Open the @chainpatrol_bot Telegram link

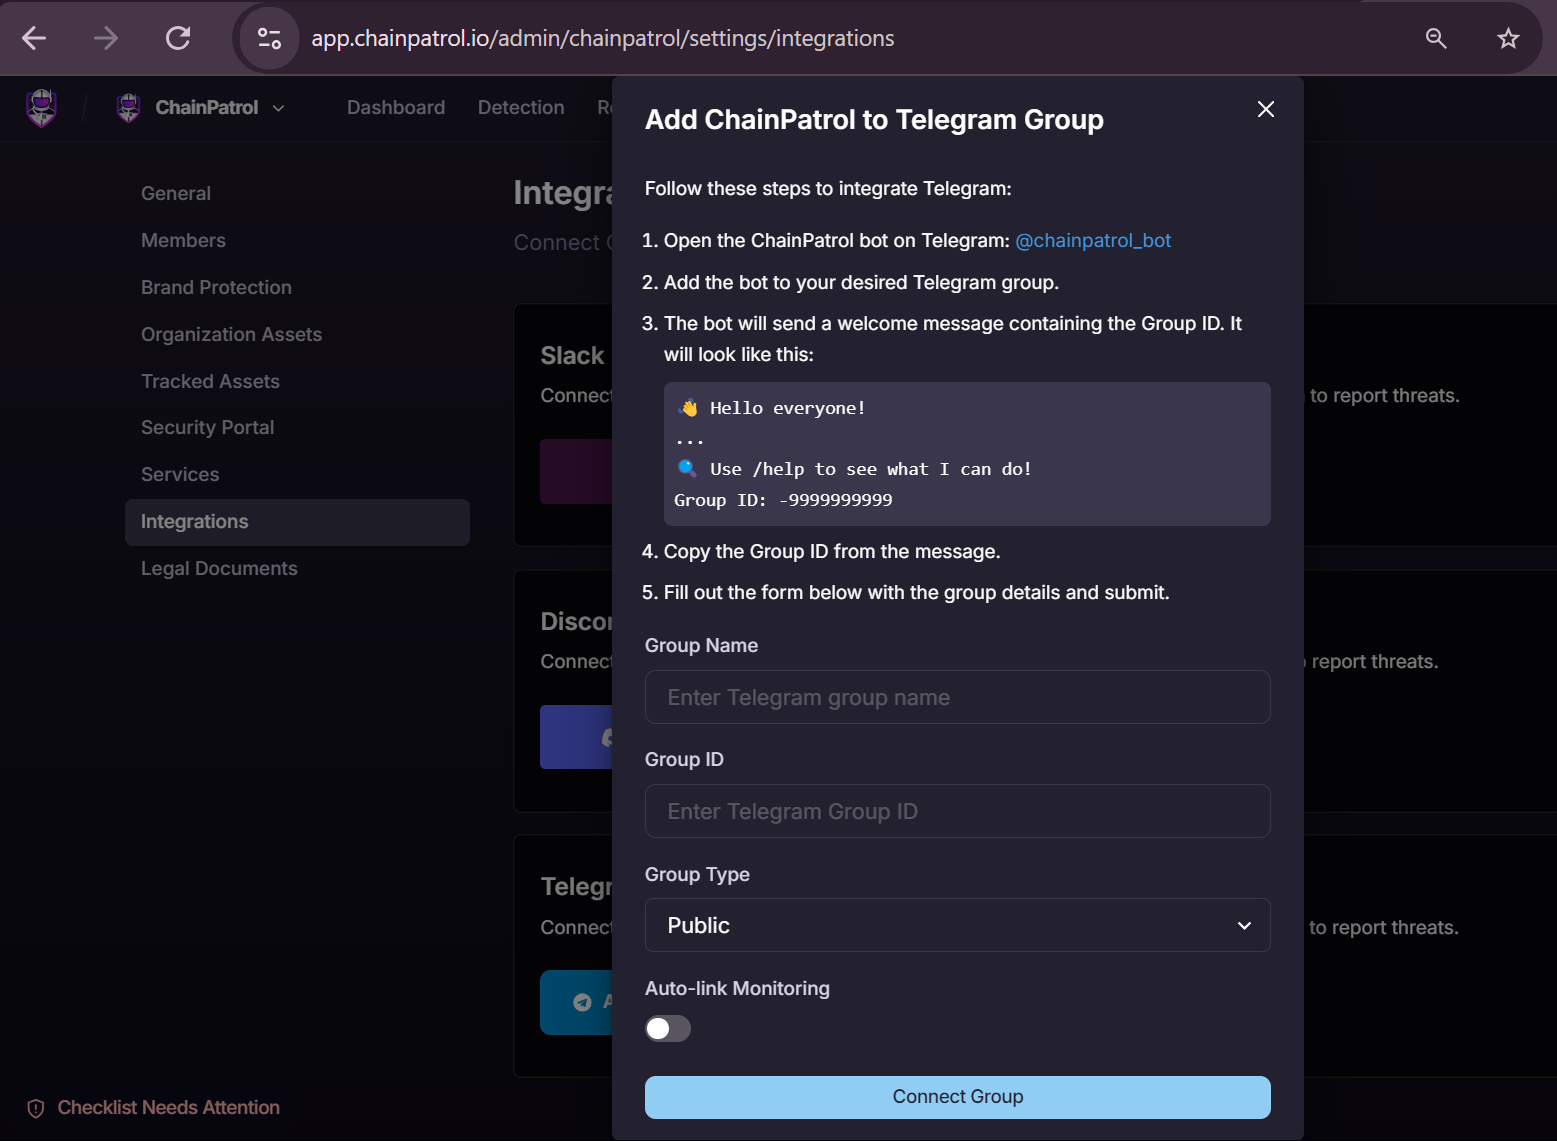coord(1093,241)
